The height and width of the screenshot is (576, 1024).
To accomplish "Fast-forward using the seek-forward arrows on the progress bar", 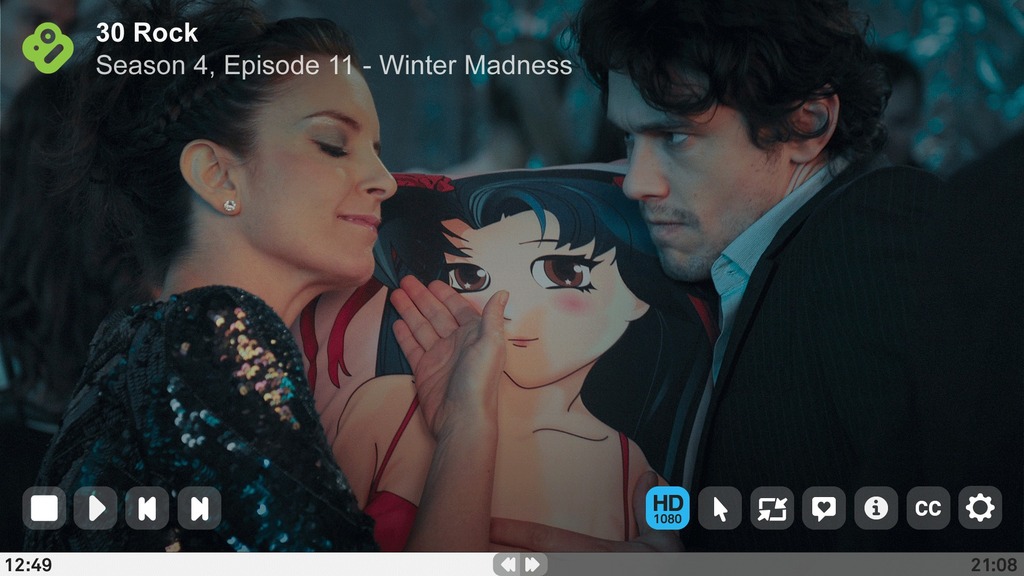I will (533, 564).
